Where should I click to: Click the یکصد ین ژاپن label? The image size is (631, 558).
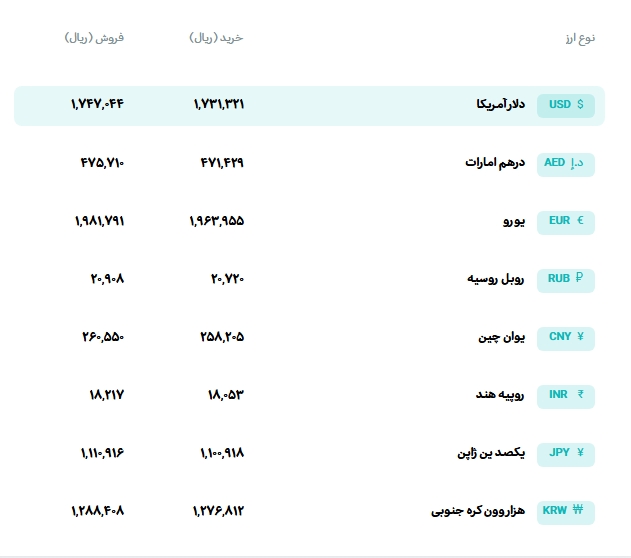point(491,453)
